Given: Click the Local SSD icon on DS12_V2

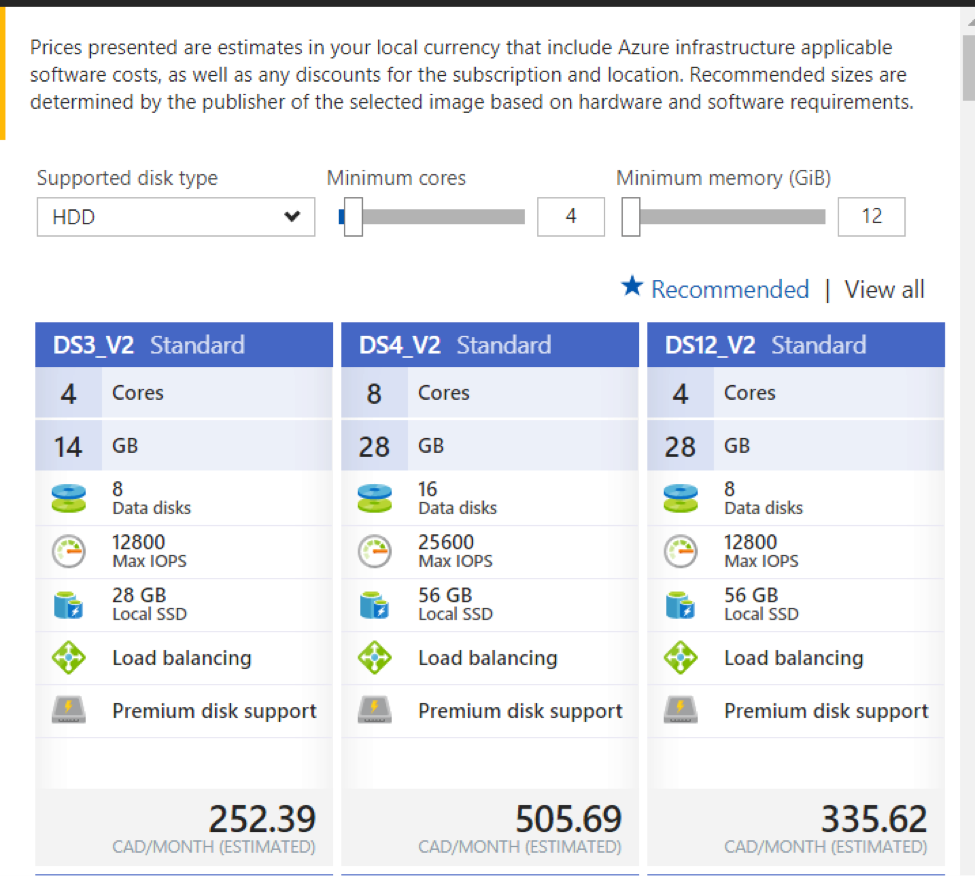Looking at the screenshot, I should (680, 604).
